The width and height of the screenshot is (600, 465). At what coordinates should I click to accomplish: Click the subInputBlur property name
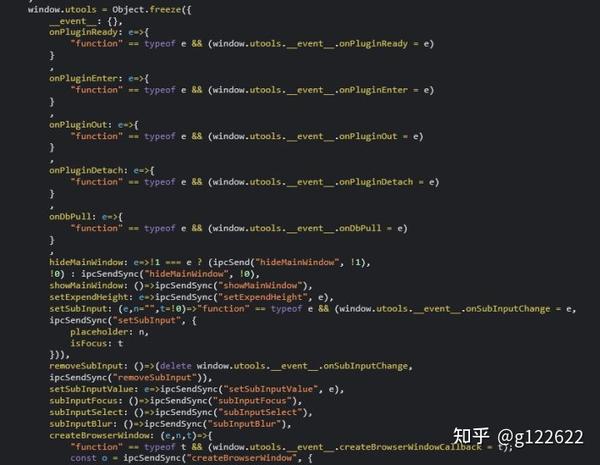tap(81, 424)
